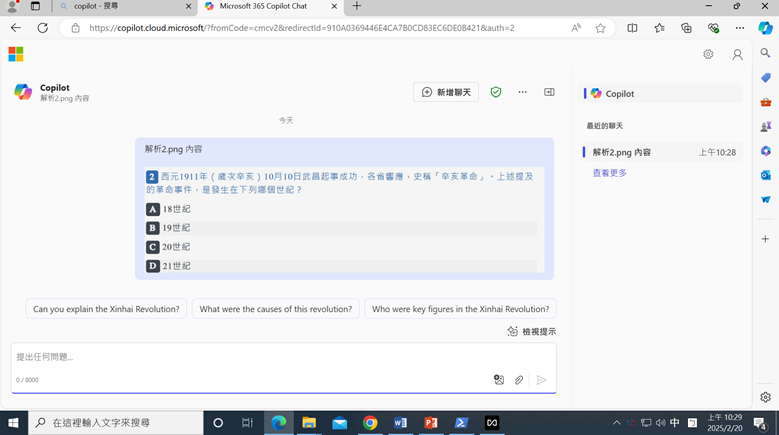Open Task View on taskbar
The width and height of the screenshot is (779, 435).
tap(247, 423)
